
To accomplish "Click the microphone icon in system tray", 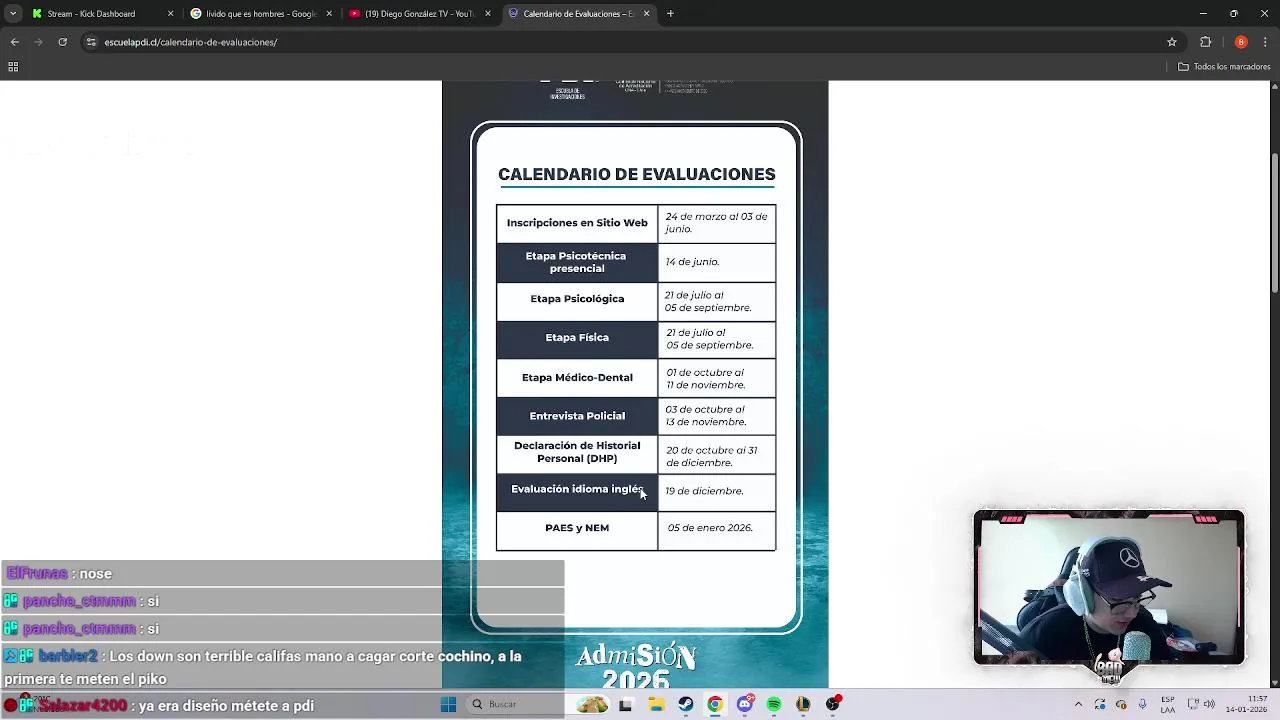I will click(1142, 705).
